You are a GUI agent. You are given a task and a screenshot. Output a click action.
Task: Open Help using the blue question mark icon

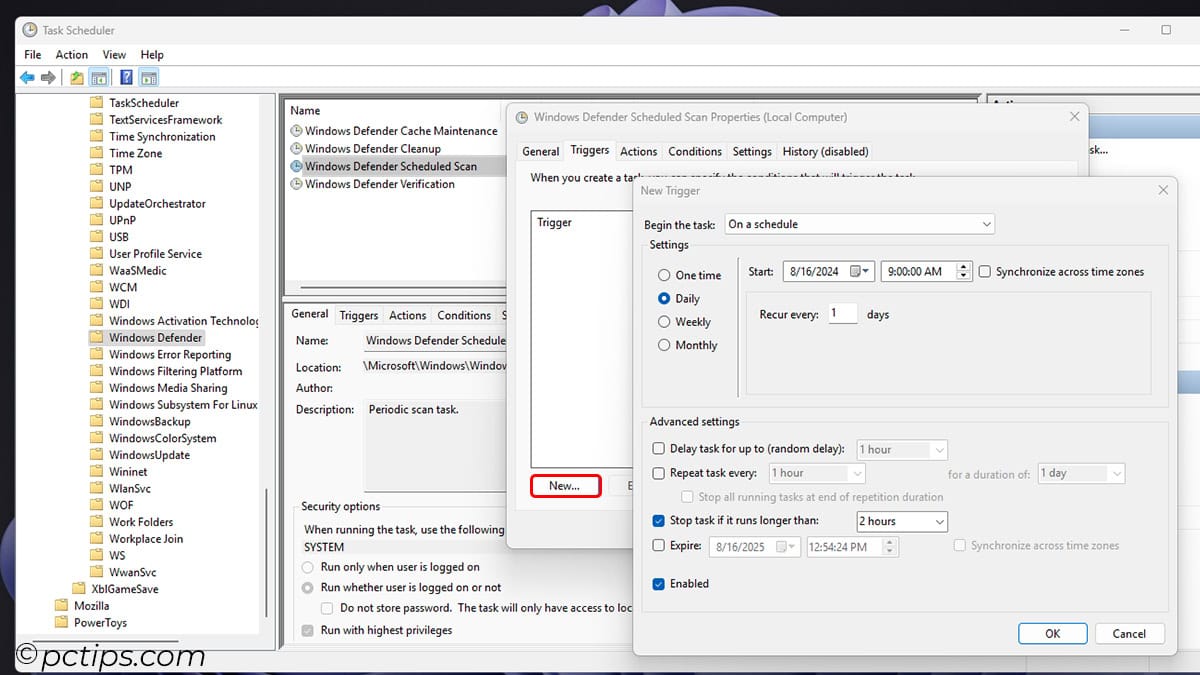pos(126,77)
